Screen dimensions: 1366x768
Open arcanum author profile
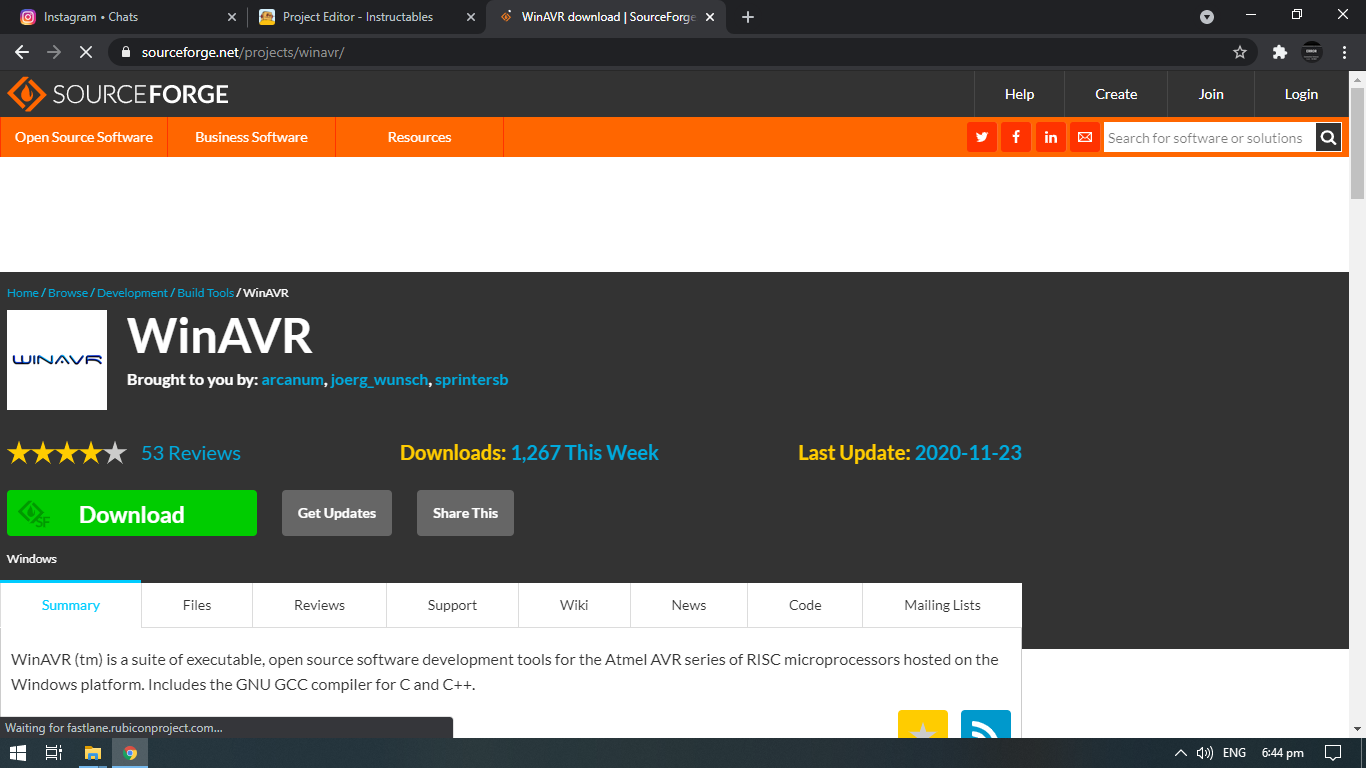(293, 380)
